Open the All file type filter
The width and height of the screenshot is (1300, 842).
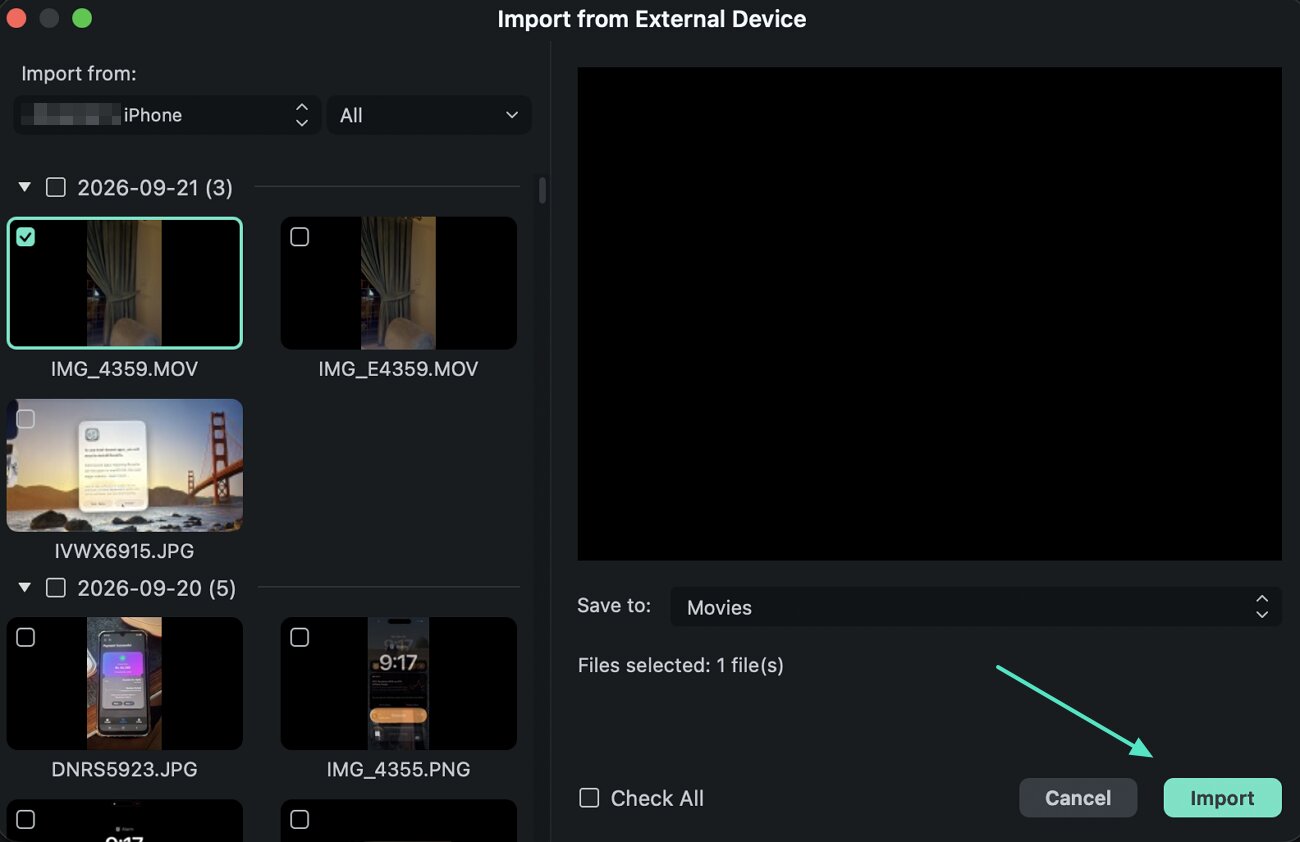[x=429, y=115]
